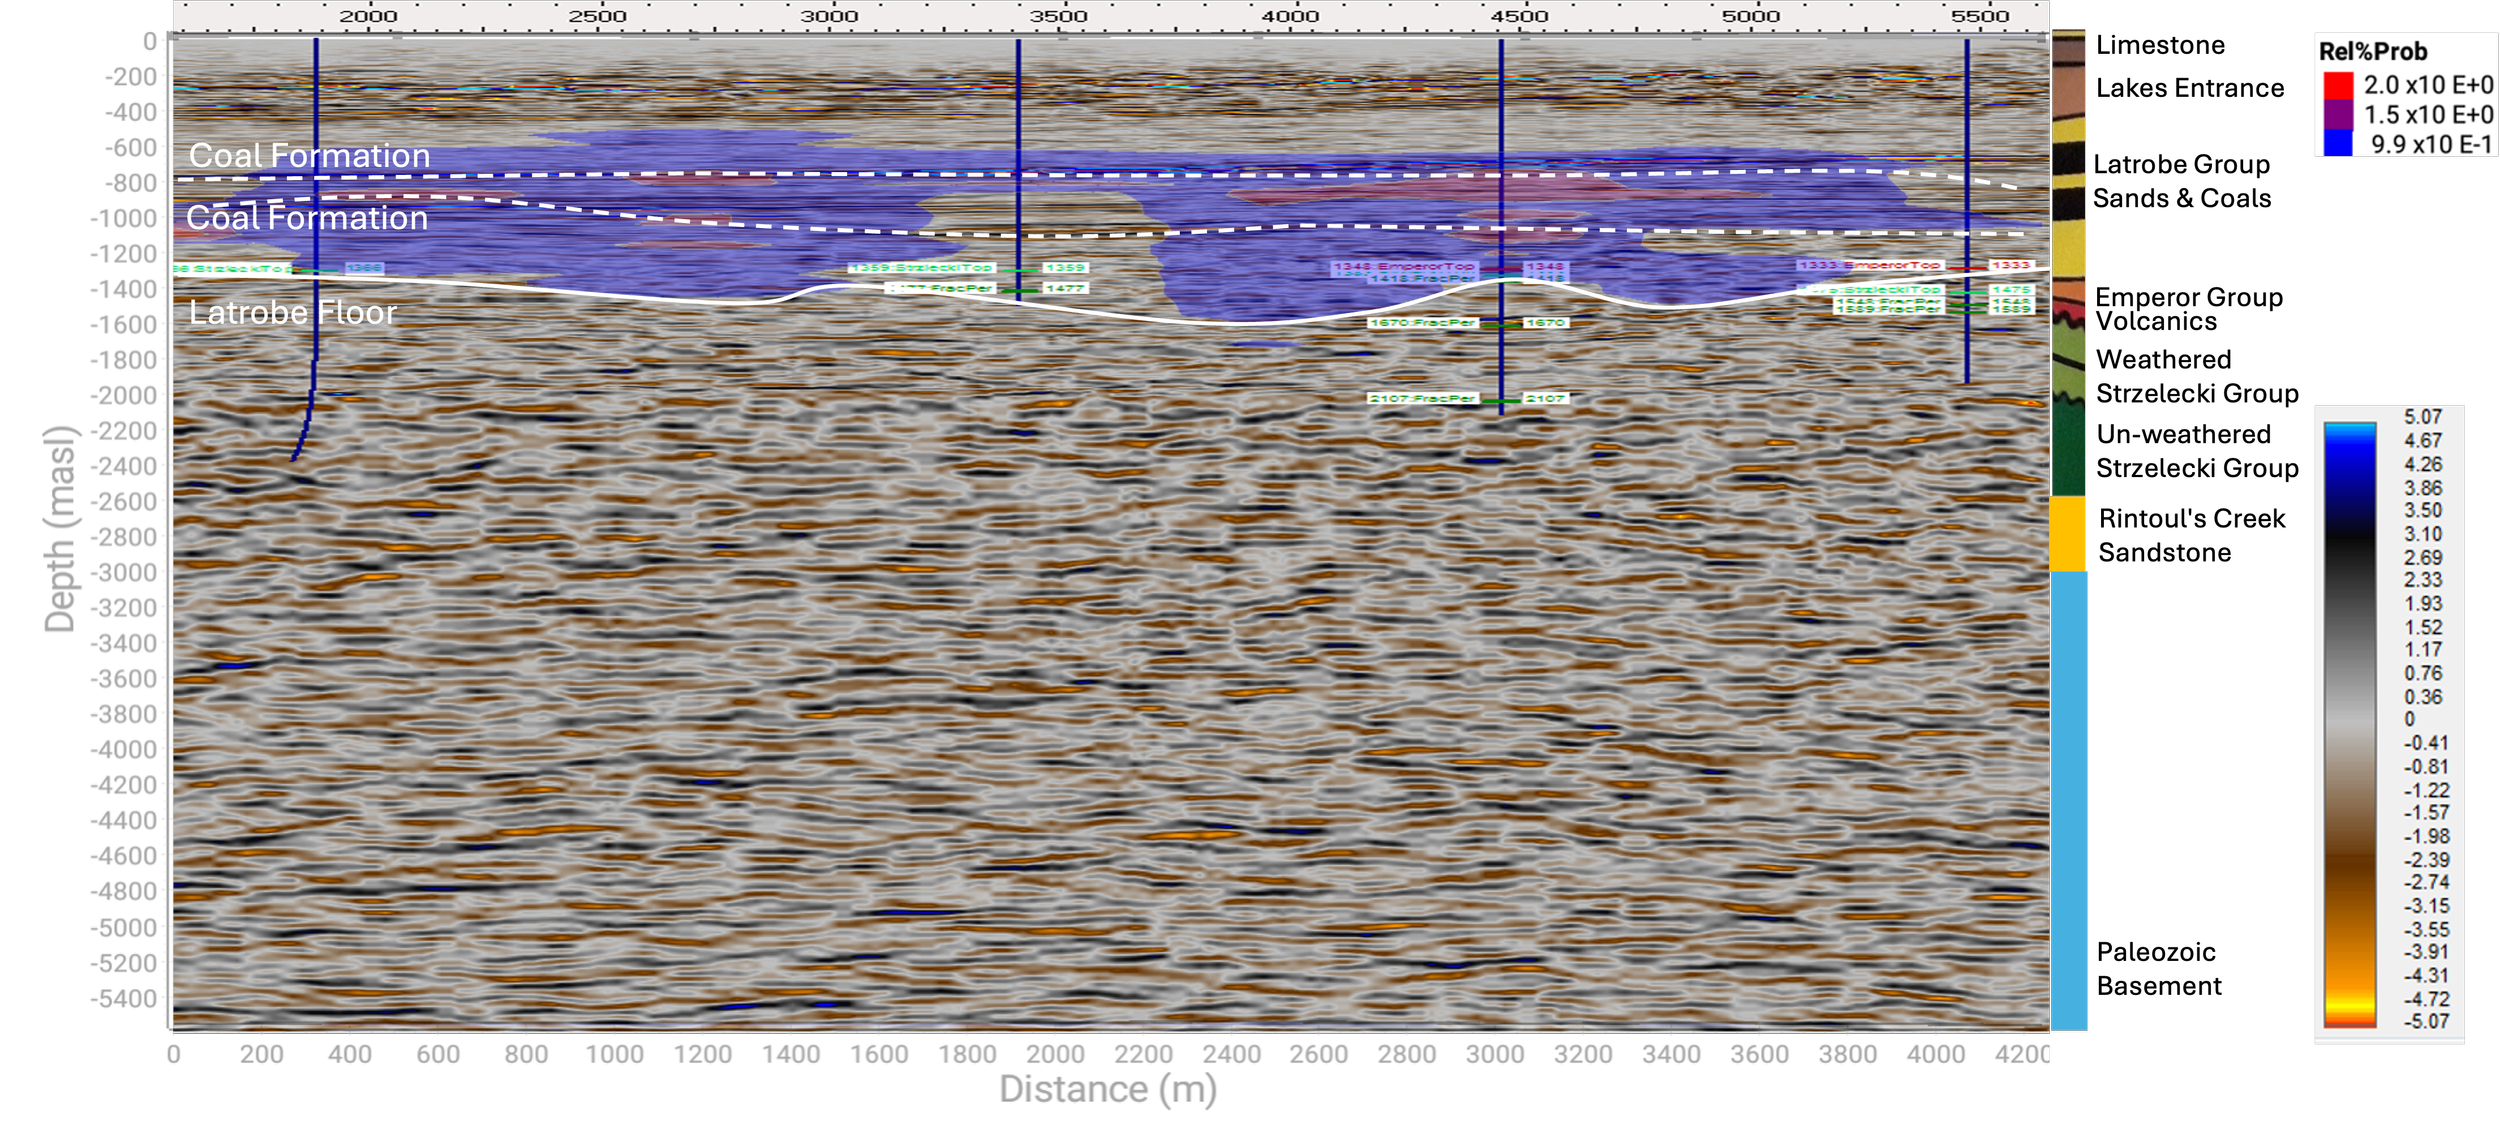Click the orange block in the stratigraphic column
Screen dimensions: 2500x1133
[x=2067, y=534]
